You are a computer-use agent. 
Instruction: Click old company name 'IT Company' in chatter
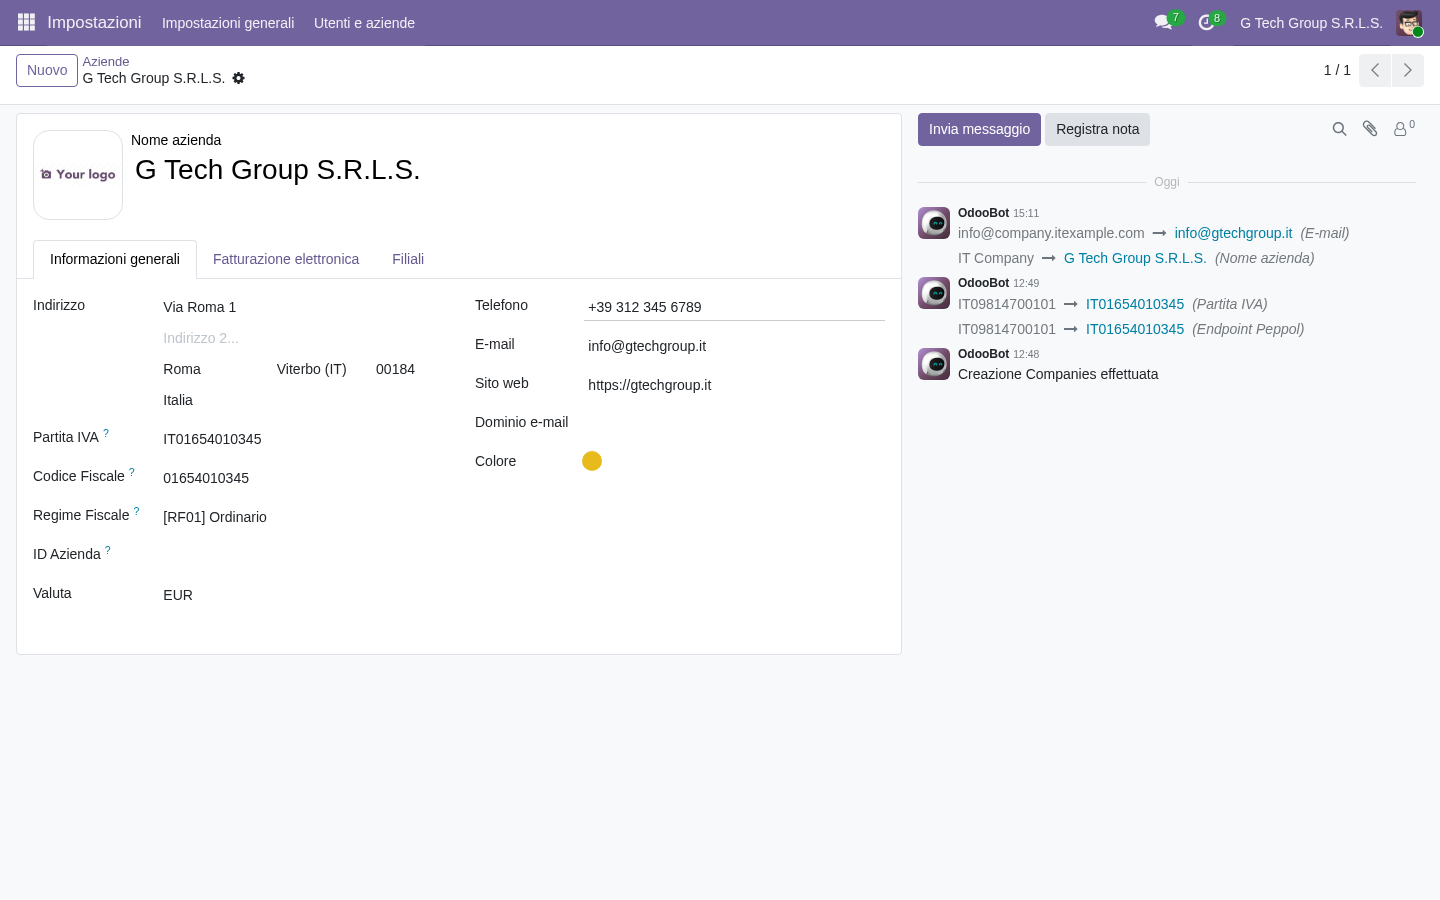[996, 258]
